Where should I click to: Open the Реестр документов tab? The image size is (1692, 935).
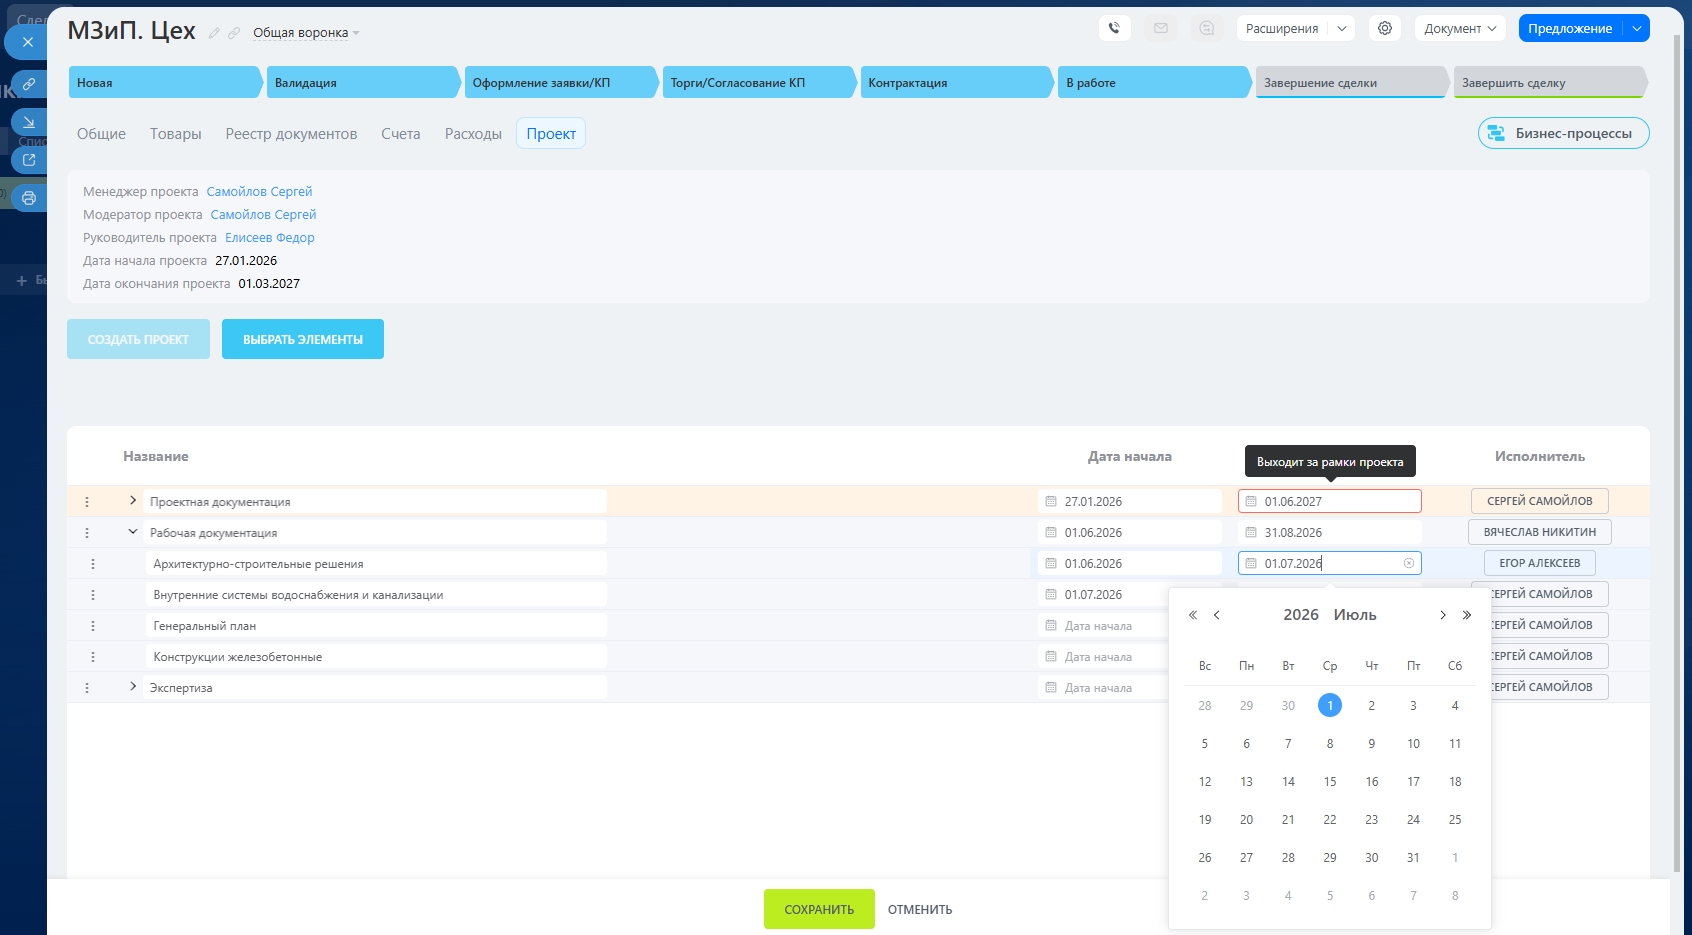(291, 134)
